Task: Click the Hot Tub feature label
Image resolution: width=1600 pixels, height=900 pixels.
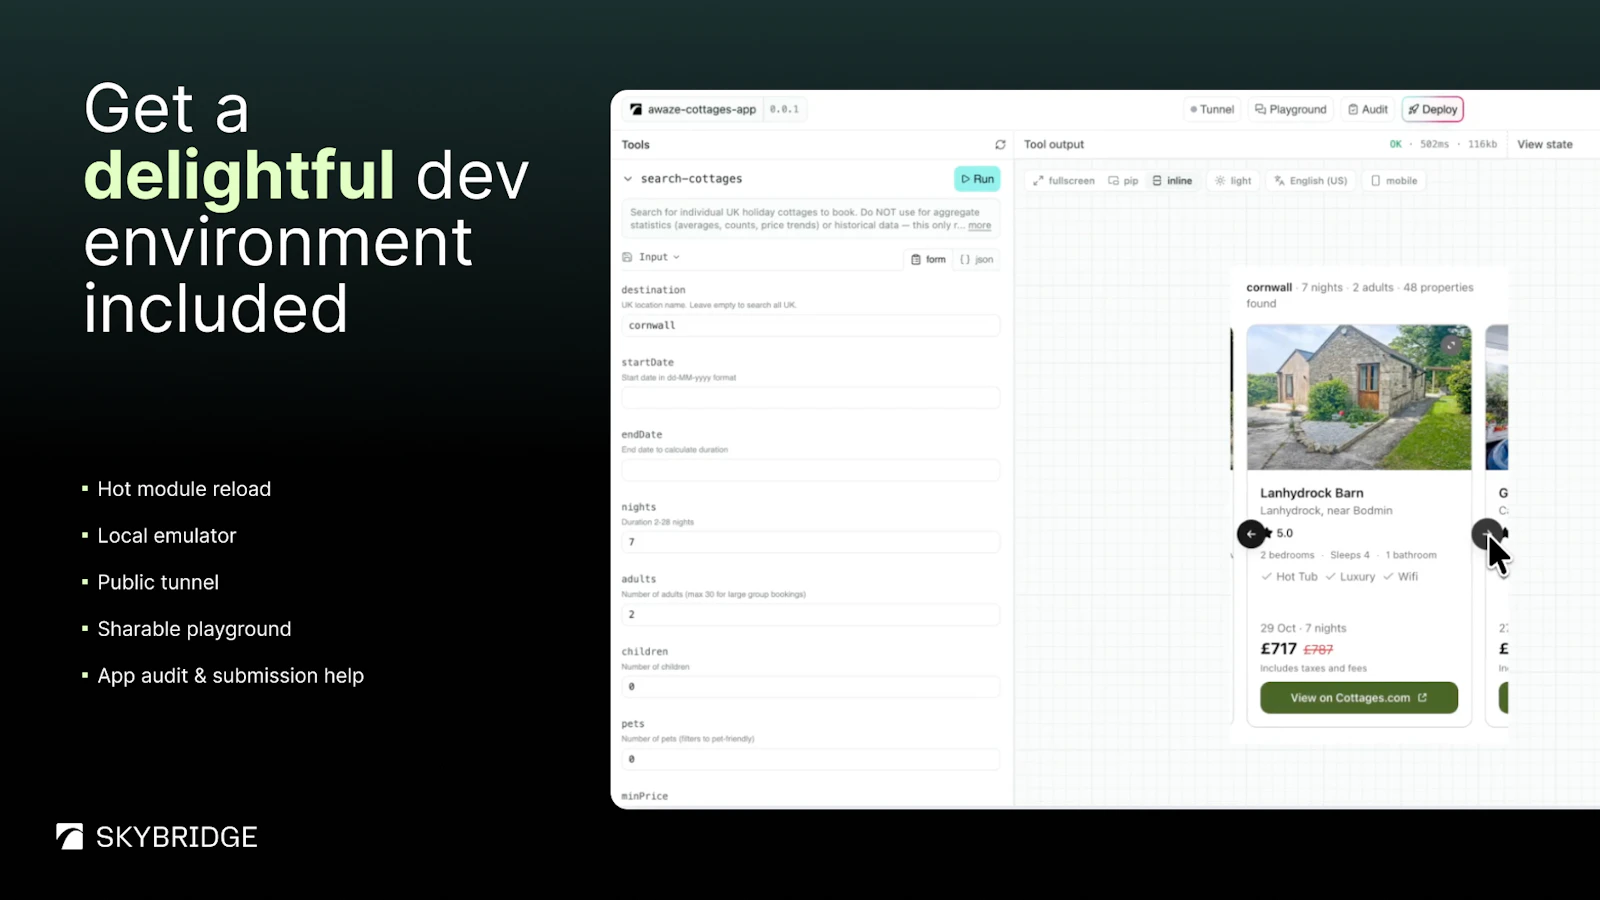Action: point(1297,577)
